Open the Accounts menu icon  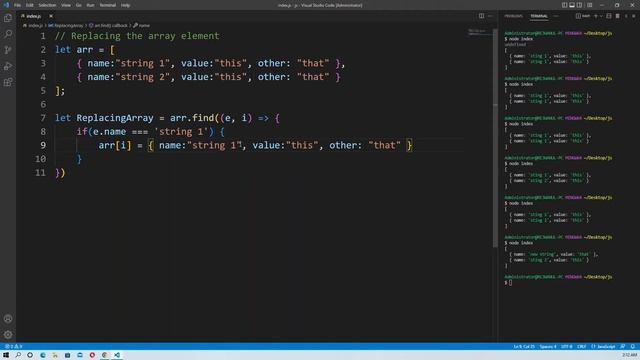pyautogui.click(x=8, y=319)
